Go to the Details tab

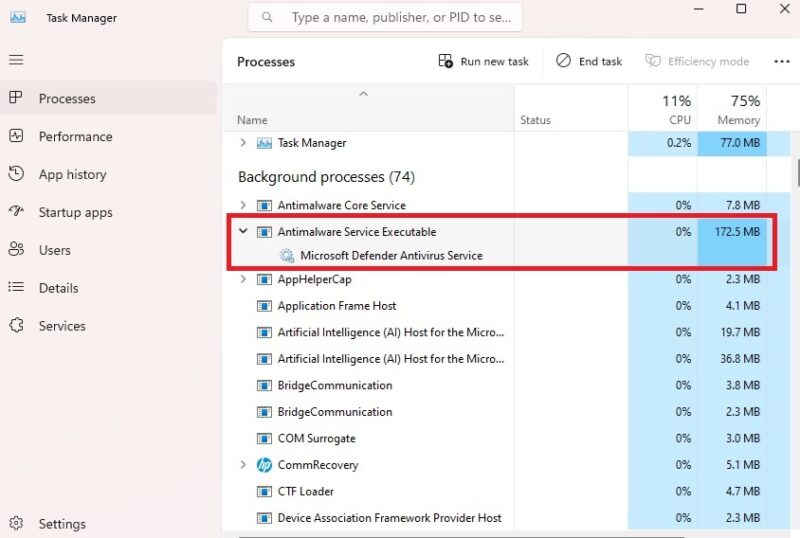(59, 288)
